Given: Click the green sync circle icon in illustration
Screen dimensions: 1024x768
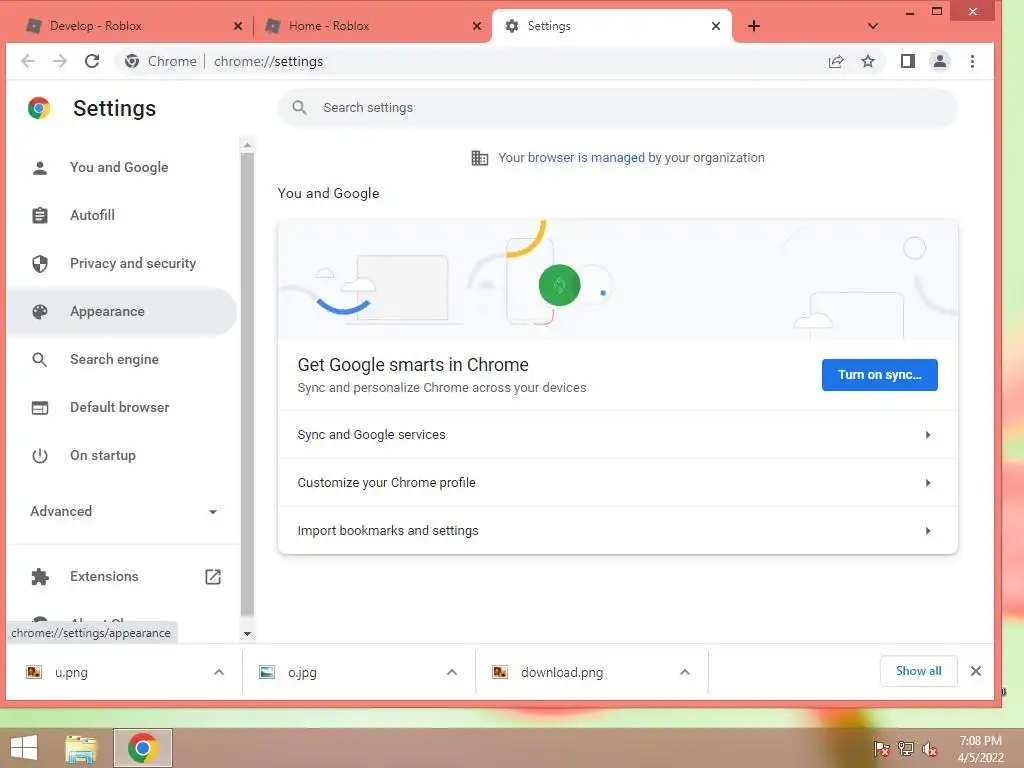Looking at the screenshot, I should (x=560, y=285).
